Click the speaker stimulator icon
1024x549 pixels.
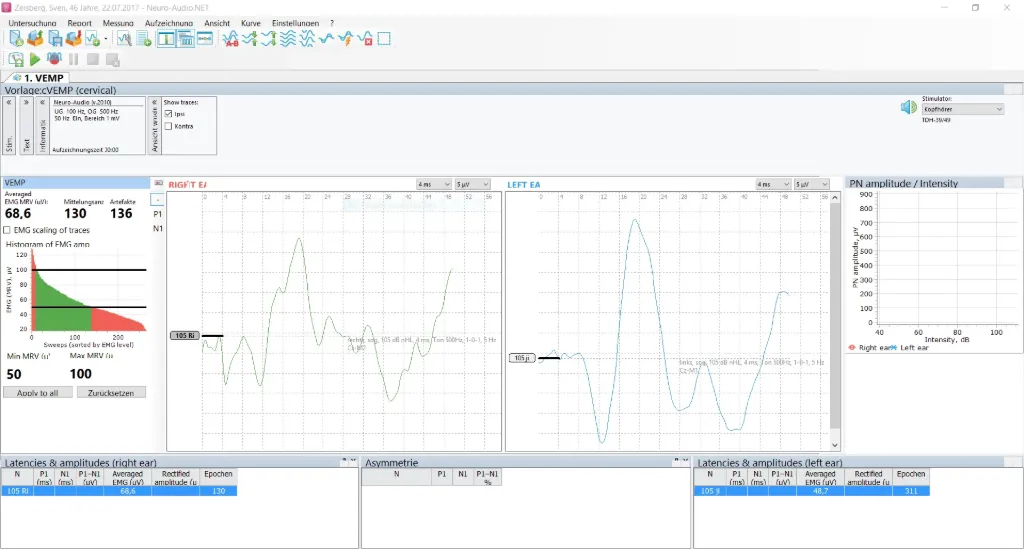(908, 108)
